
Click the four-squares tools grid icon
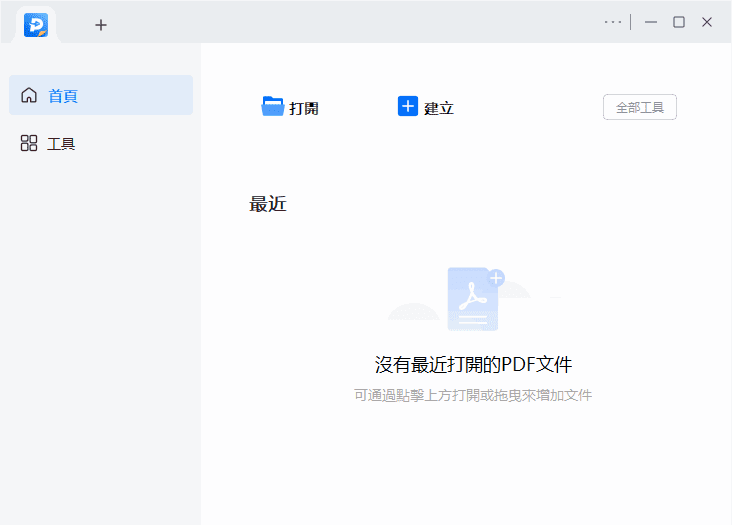pyautogui.click(x=29, y=143)
